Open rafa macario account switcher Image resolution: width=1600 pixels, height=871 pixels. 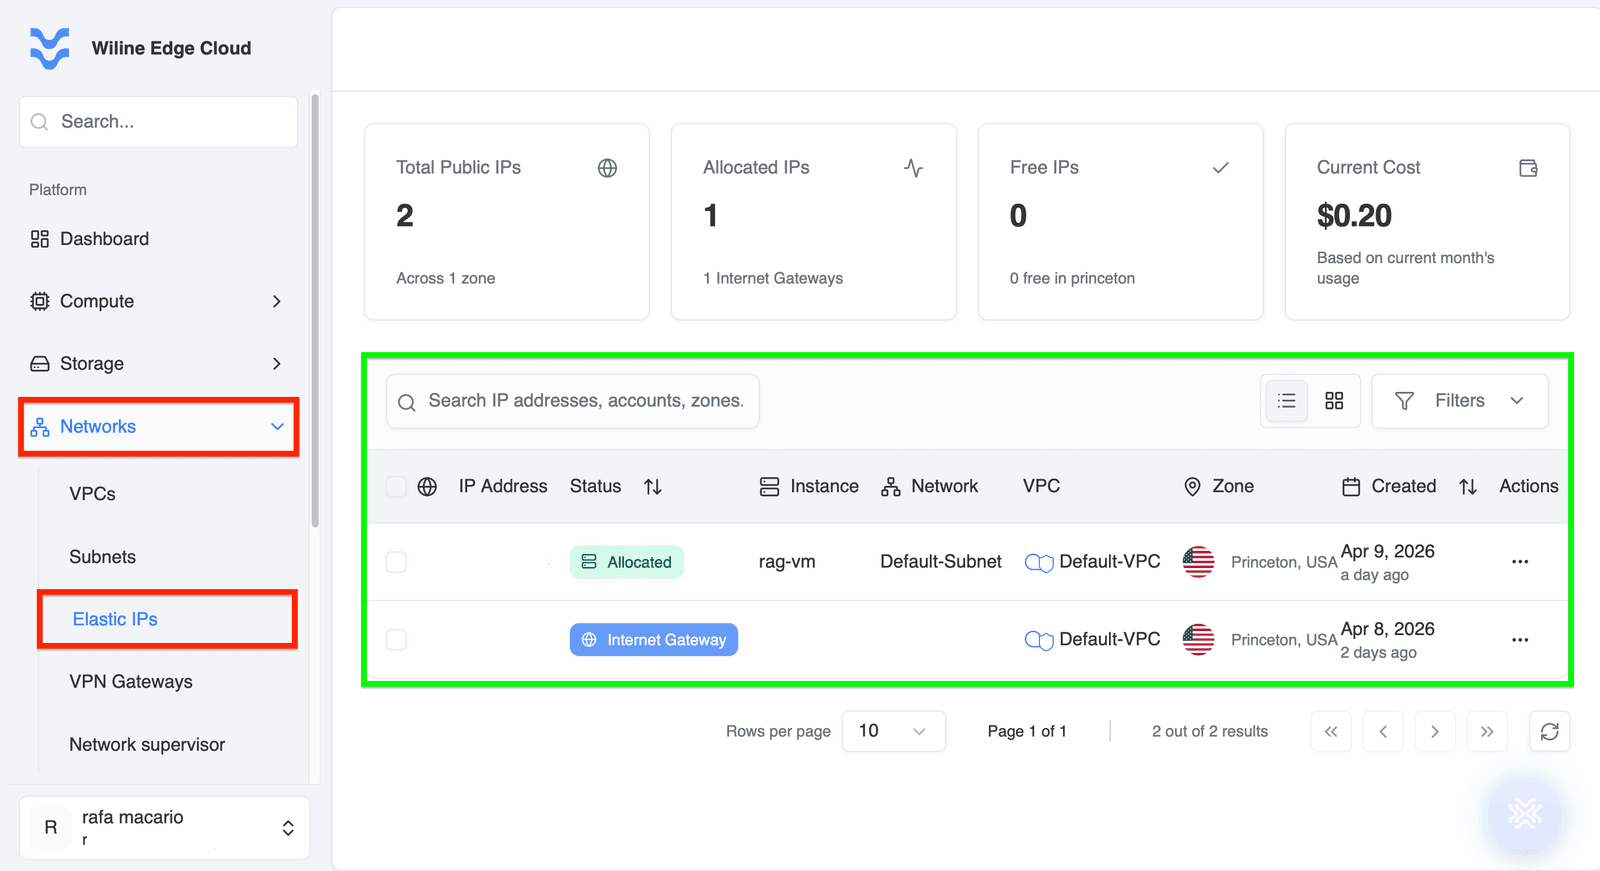coord(165,828)
